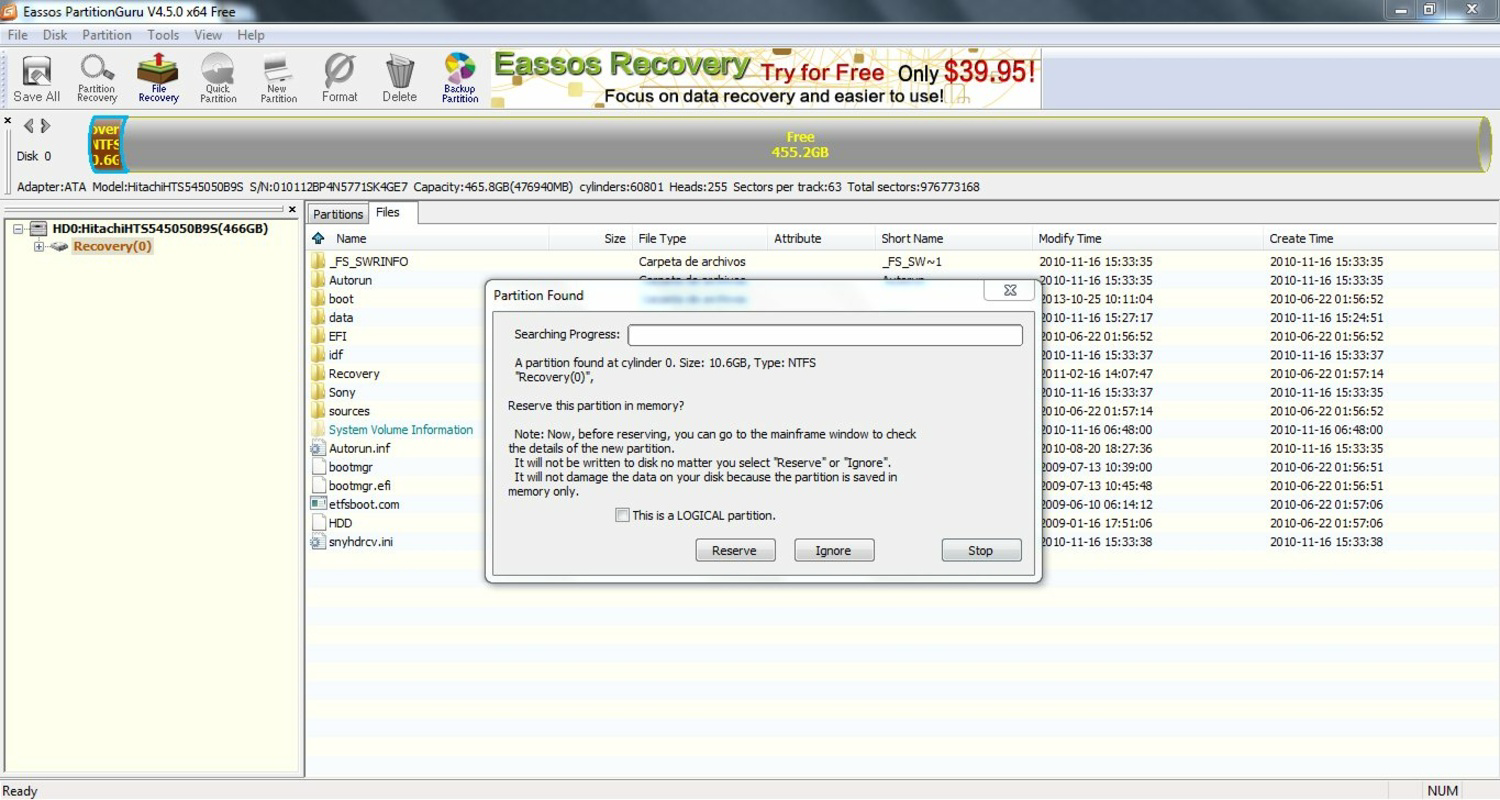Launch File Recovery tool
The height and width of the screenshot is (800, 1500).
click(158, 79)
